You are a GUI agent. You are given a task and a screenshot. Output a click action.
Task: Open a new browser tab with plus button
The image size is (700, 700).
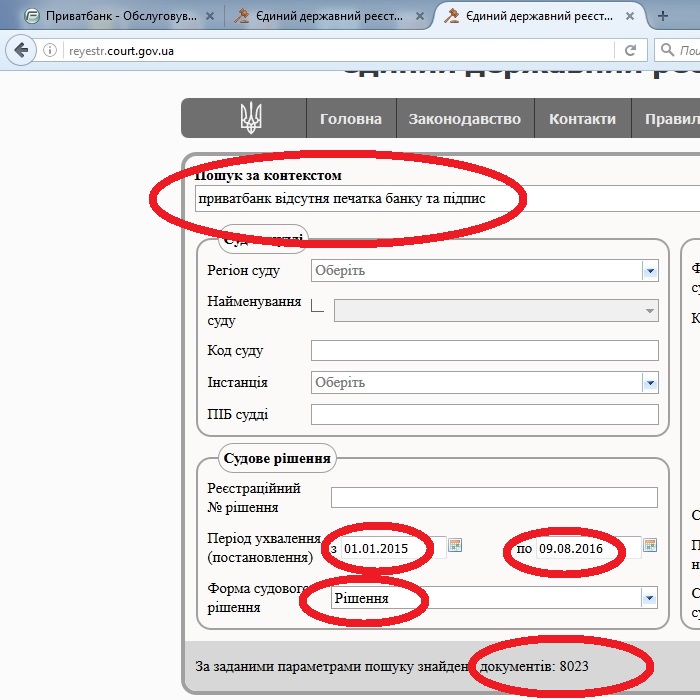click(663, 16)
